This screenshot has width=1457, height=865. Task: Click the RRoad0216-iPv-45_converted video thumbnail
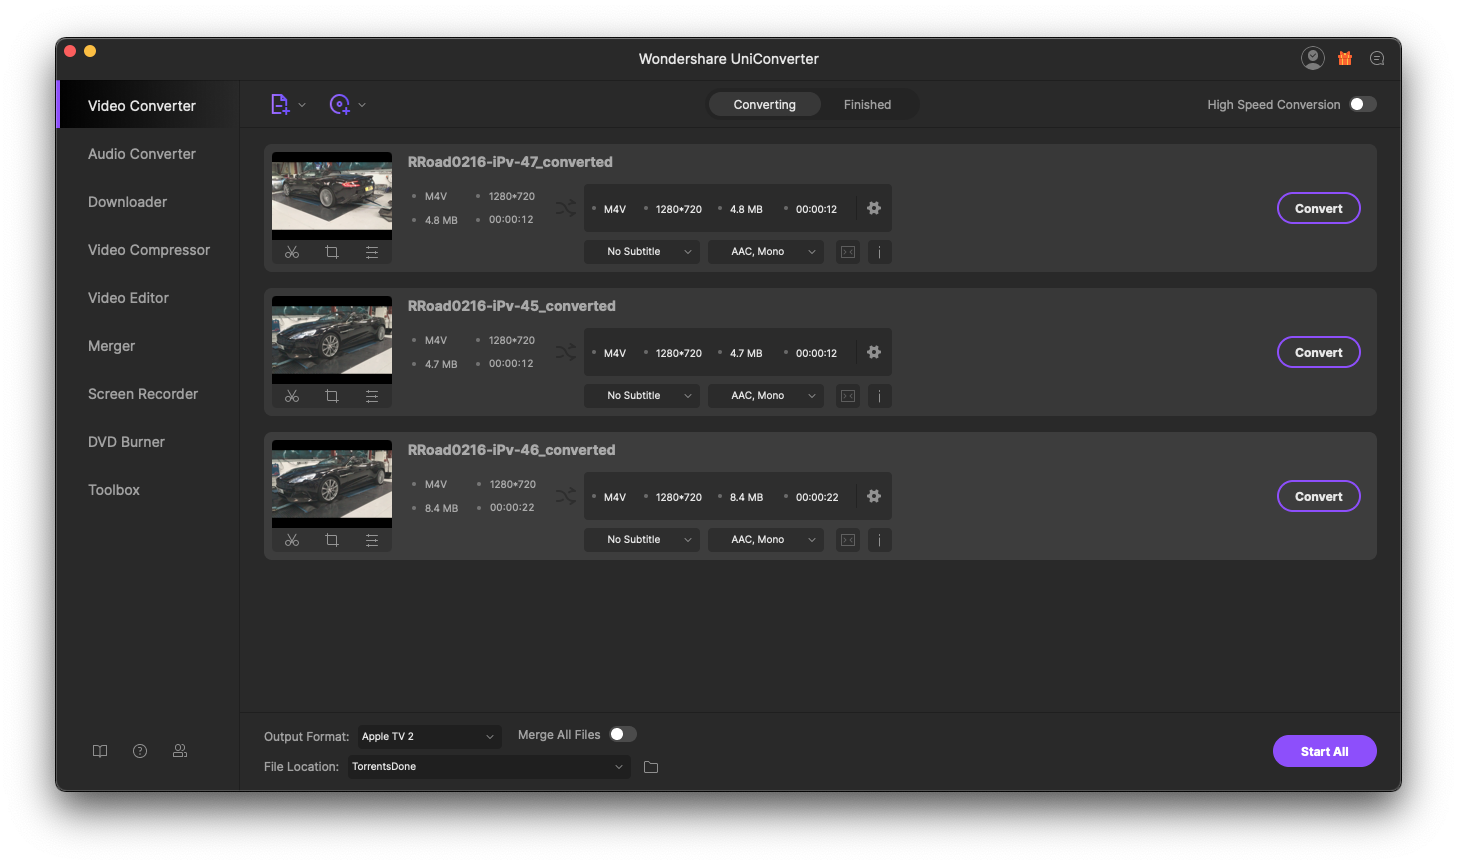(332, 340)
